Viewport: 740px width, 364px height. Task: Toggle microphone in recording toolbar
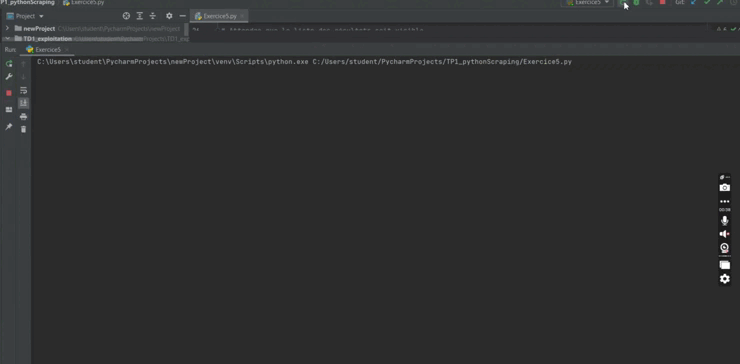click(724, 220)
